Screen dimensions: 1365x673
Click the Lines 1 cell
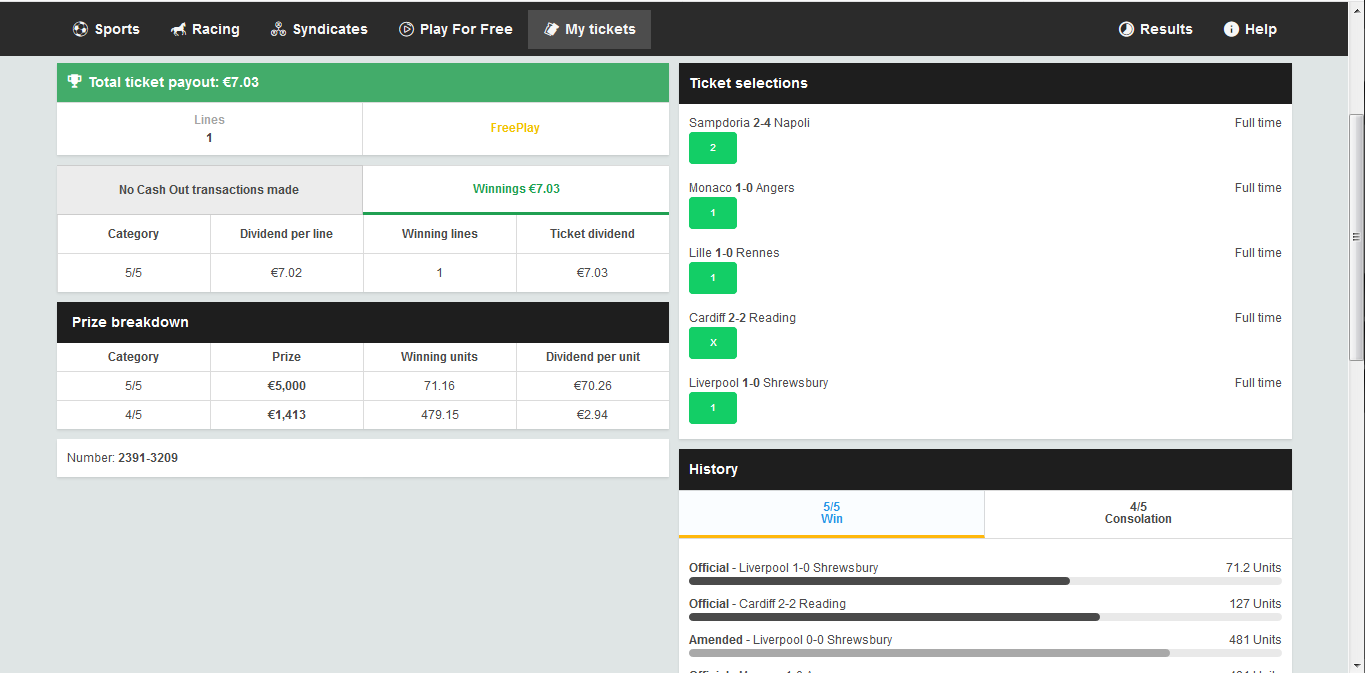coord(209,129)
